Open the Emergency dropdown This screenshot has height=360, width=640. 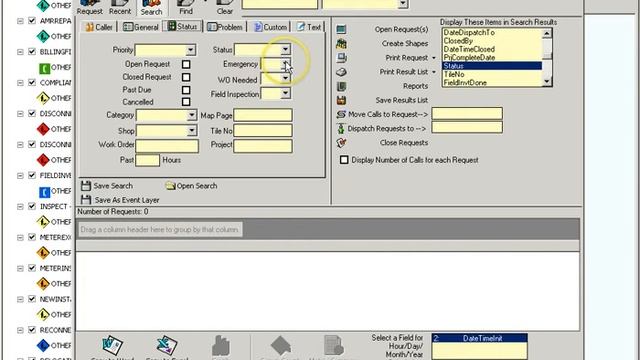pos(285,64)
